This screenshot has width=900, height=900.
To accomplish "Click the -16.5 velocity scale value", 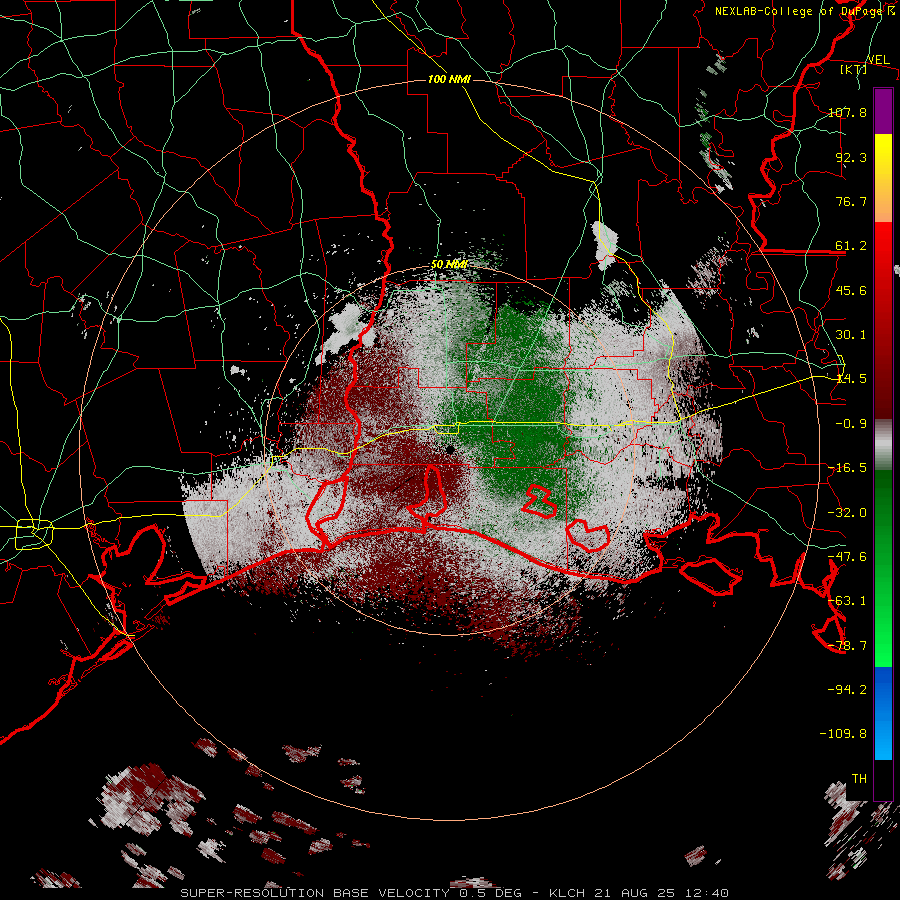I will tap(847, 468).
